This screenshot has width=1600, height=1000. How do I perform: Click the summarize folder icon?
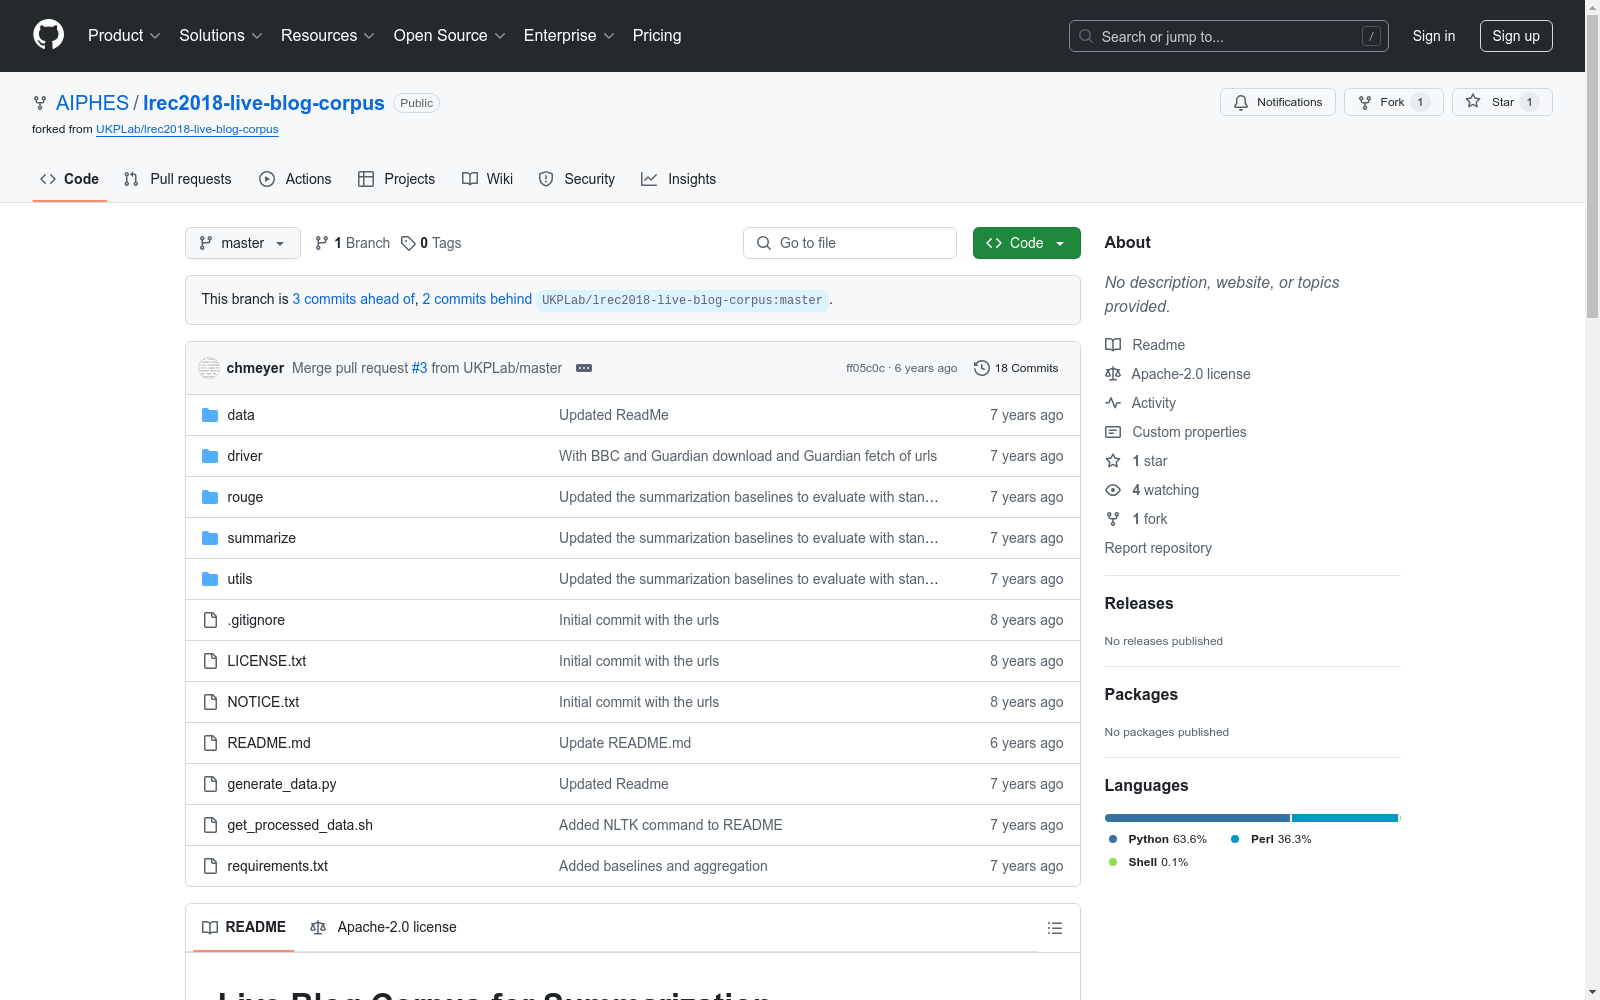210,538
